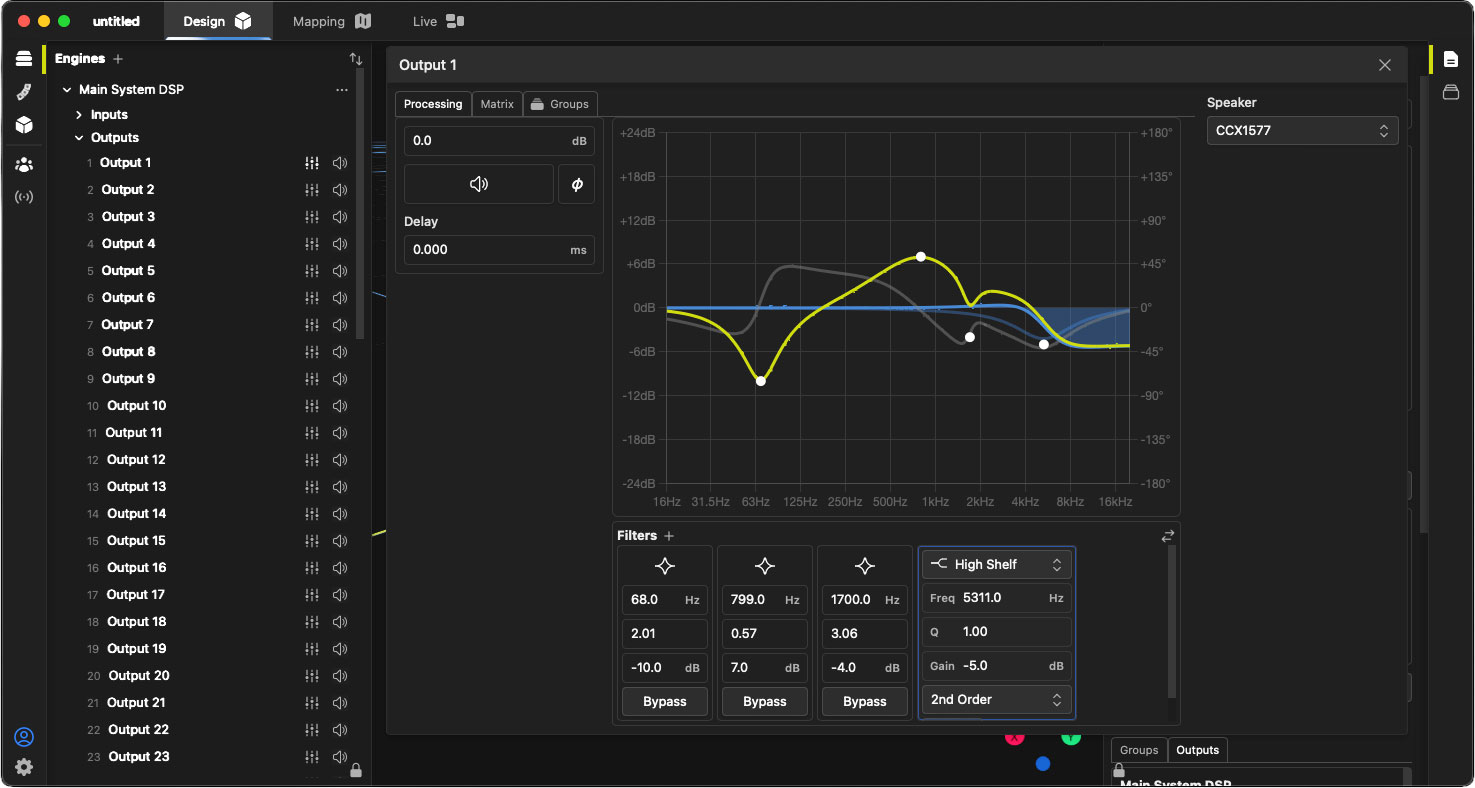Click the Delay field showing 0.000 ms

point(499,250)
